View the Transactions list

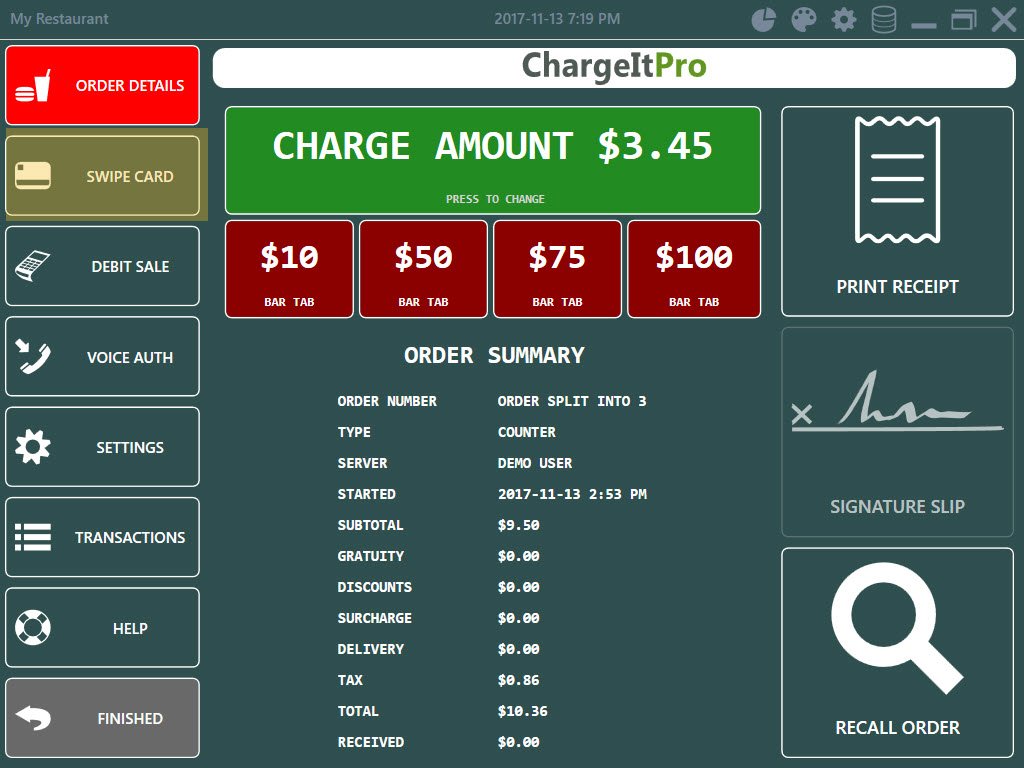point(103,538)
